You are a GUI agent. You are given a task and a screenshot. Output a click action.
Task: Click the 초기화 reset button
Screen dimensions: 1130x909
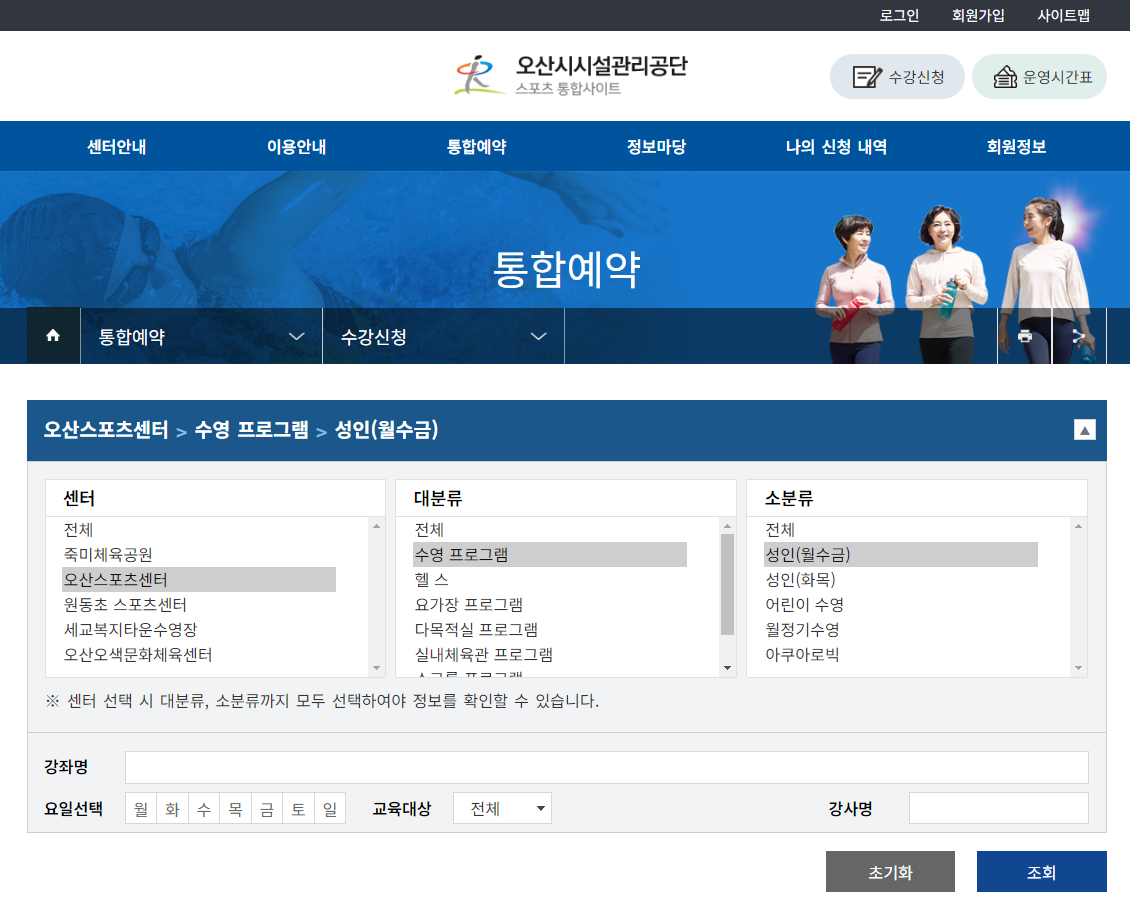(x=889, y=871)
